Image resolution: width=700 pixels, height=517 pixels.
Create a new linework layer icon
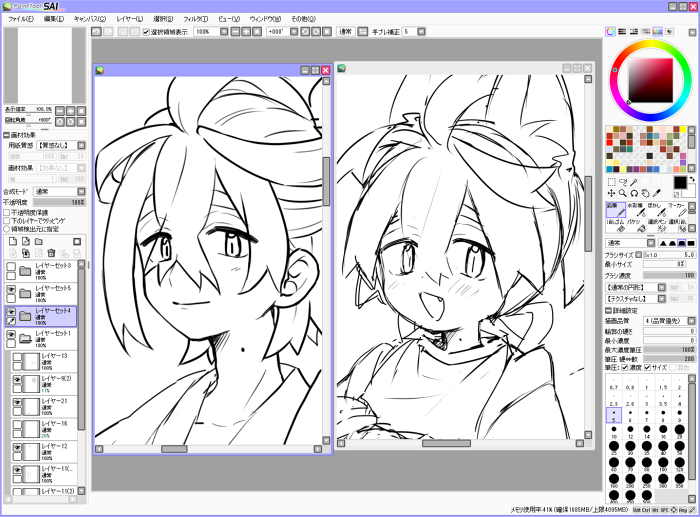coord(26,242)
